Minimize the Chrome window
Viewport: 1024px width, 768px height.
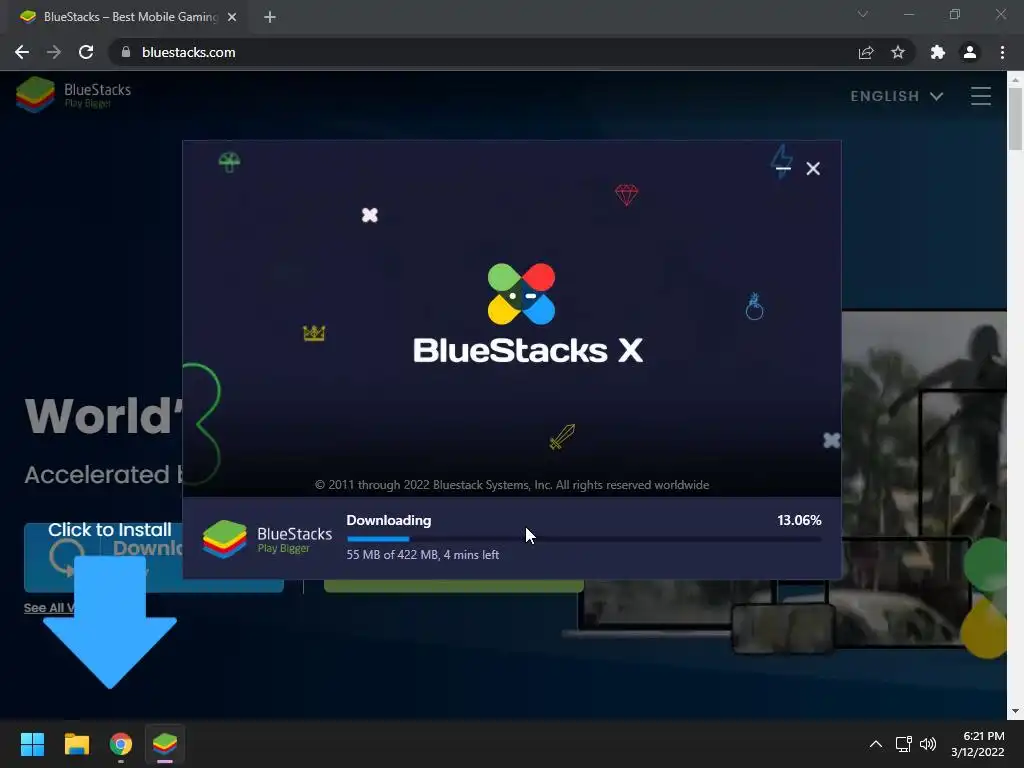pyautogui.click(x=908, y=14)
